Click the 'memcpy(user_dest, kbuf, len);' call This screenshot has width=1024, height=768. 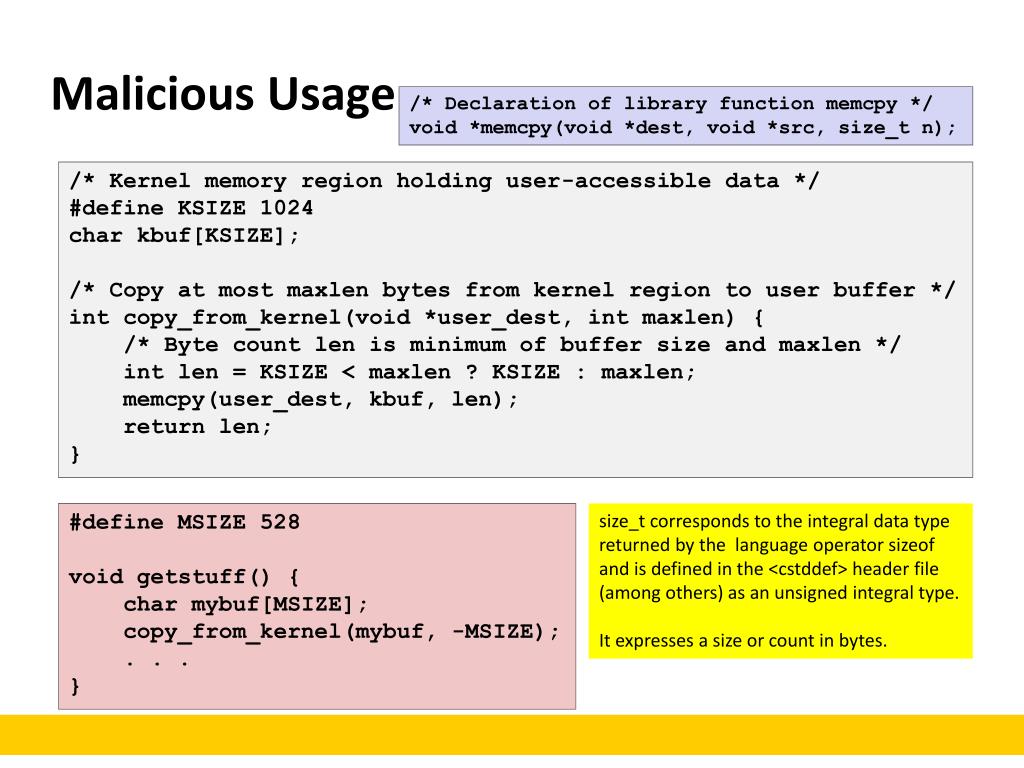pyautogui.click(x=320, y=400)
